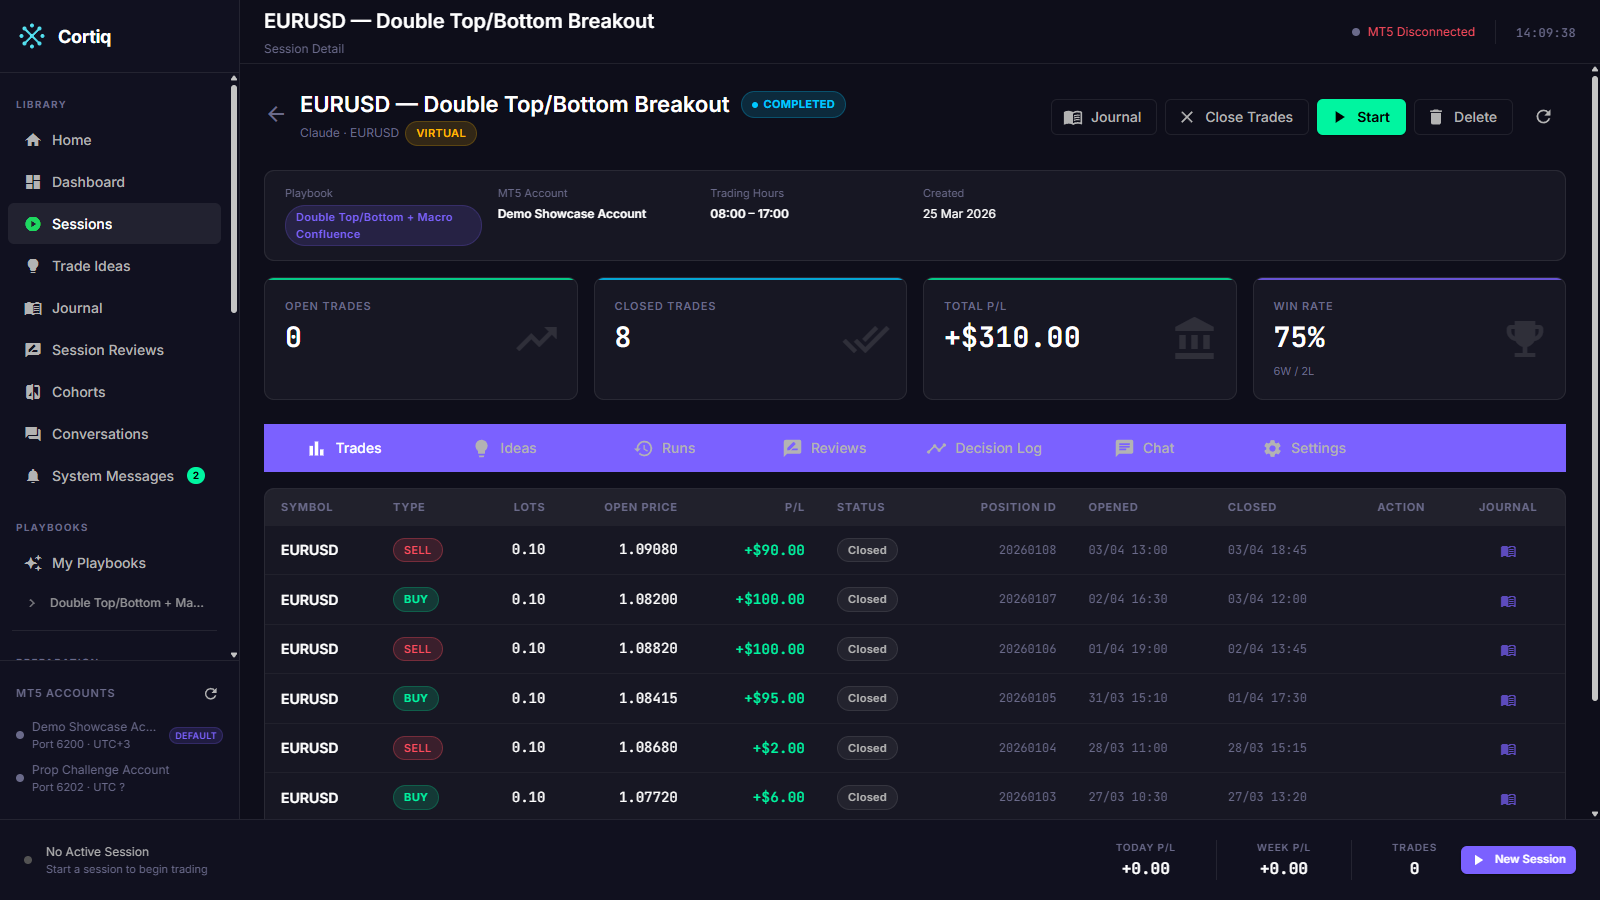Click the +$95.00 P/L value
Viewport: 1600px width, 900px height.
[x=774, y=698]
